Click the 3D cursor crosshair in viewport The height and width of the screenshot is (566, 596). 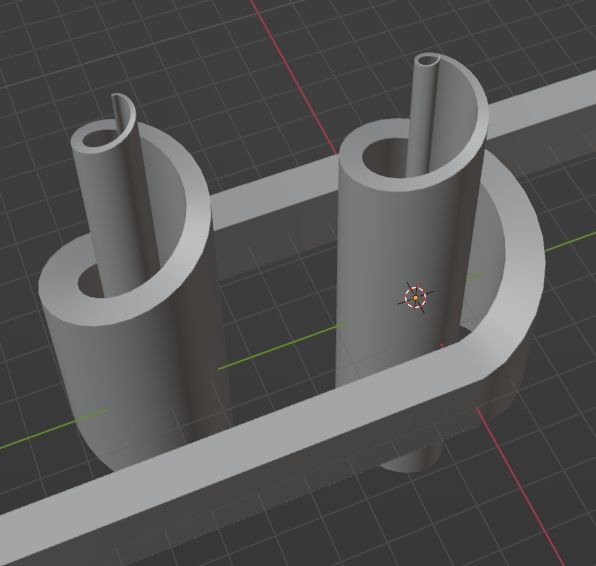click(415, 298)
